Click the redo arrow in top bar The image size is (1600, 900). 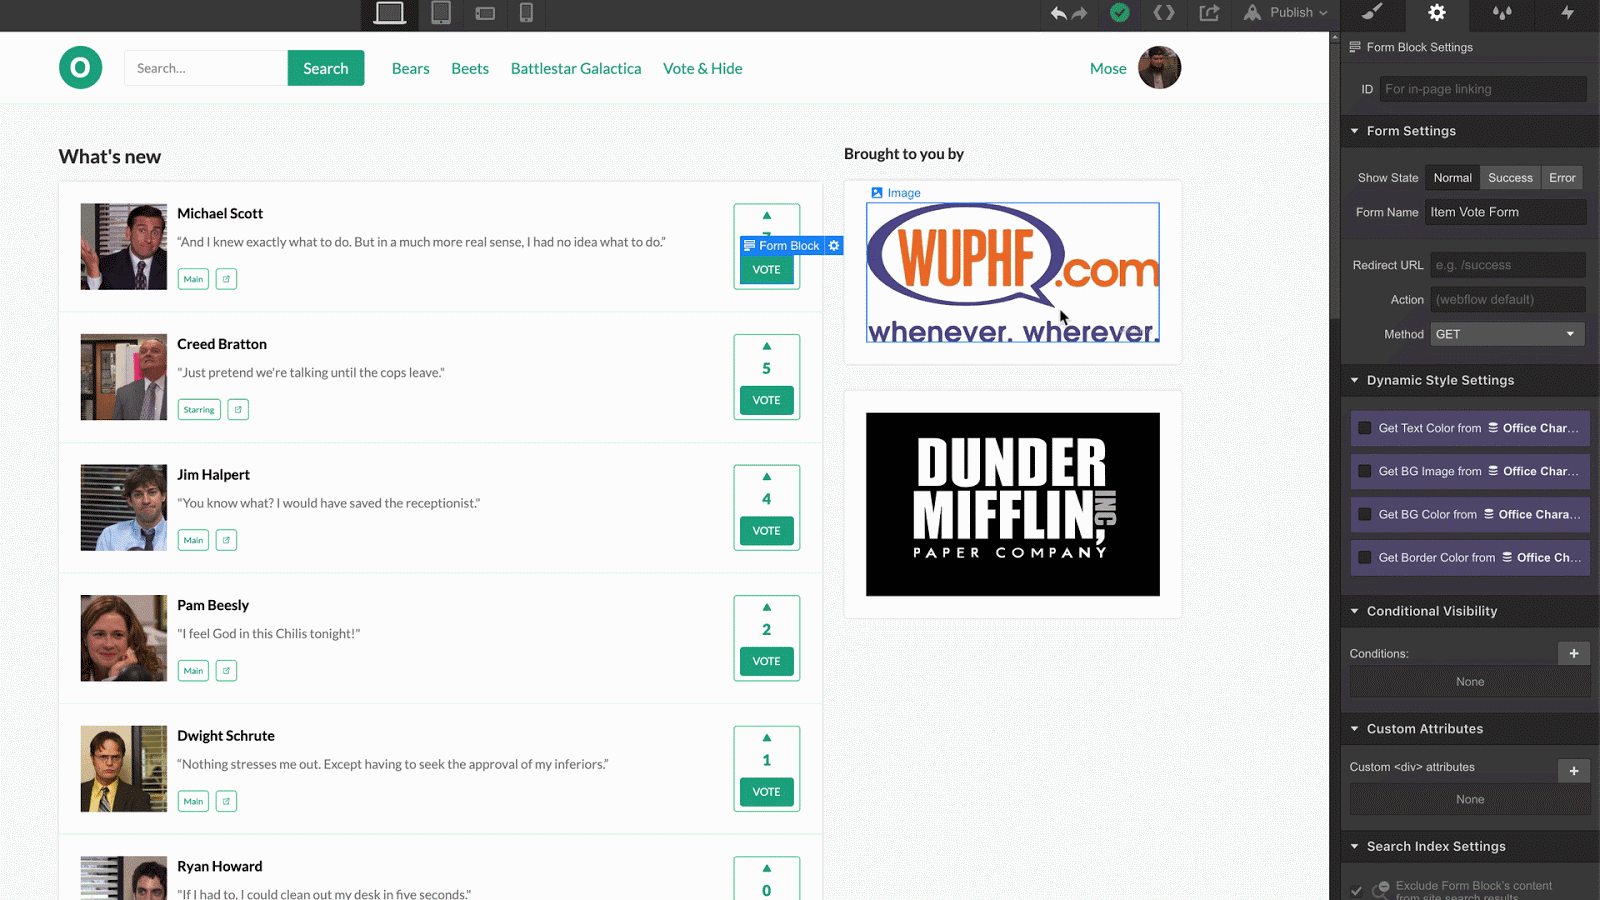pos(1080,13)
